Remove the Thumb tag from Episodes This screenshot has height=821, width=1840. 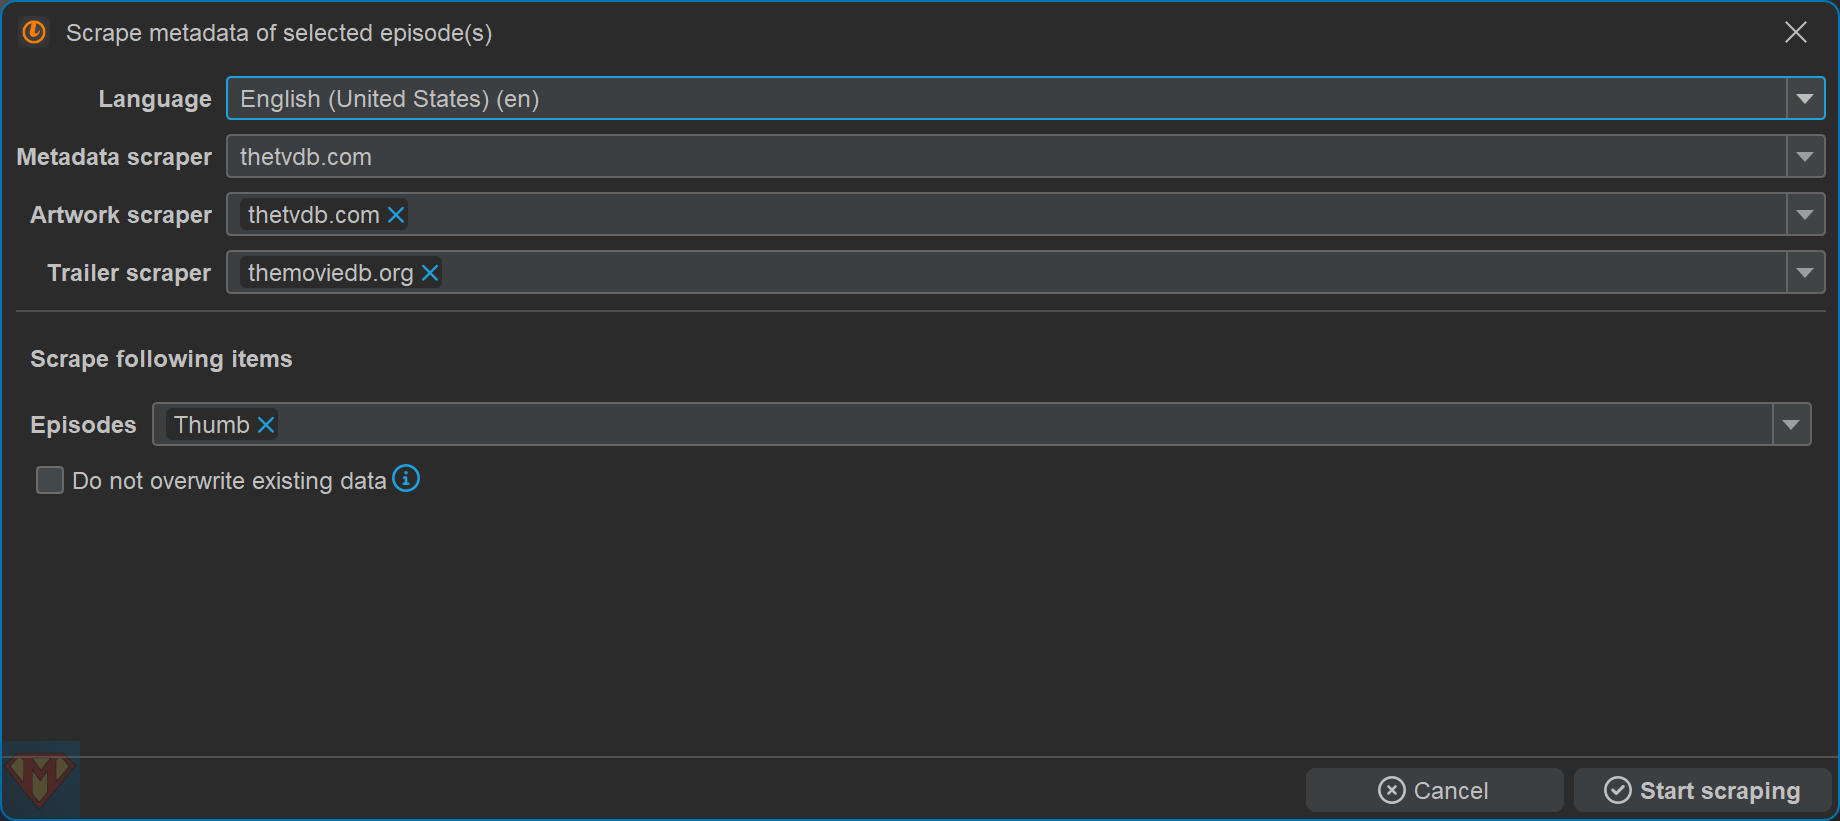(266, 425)
